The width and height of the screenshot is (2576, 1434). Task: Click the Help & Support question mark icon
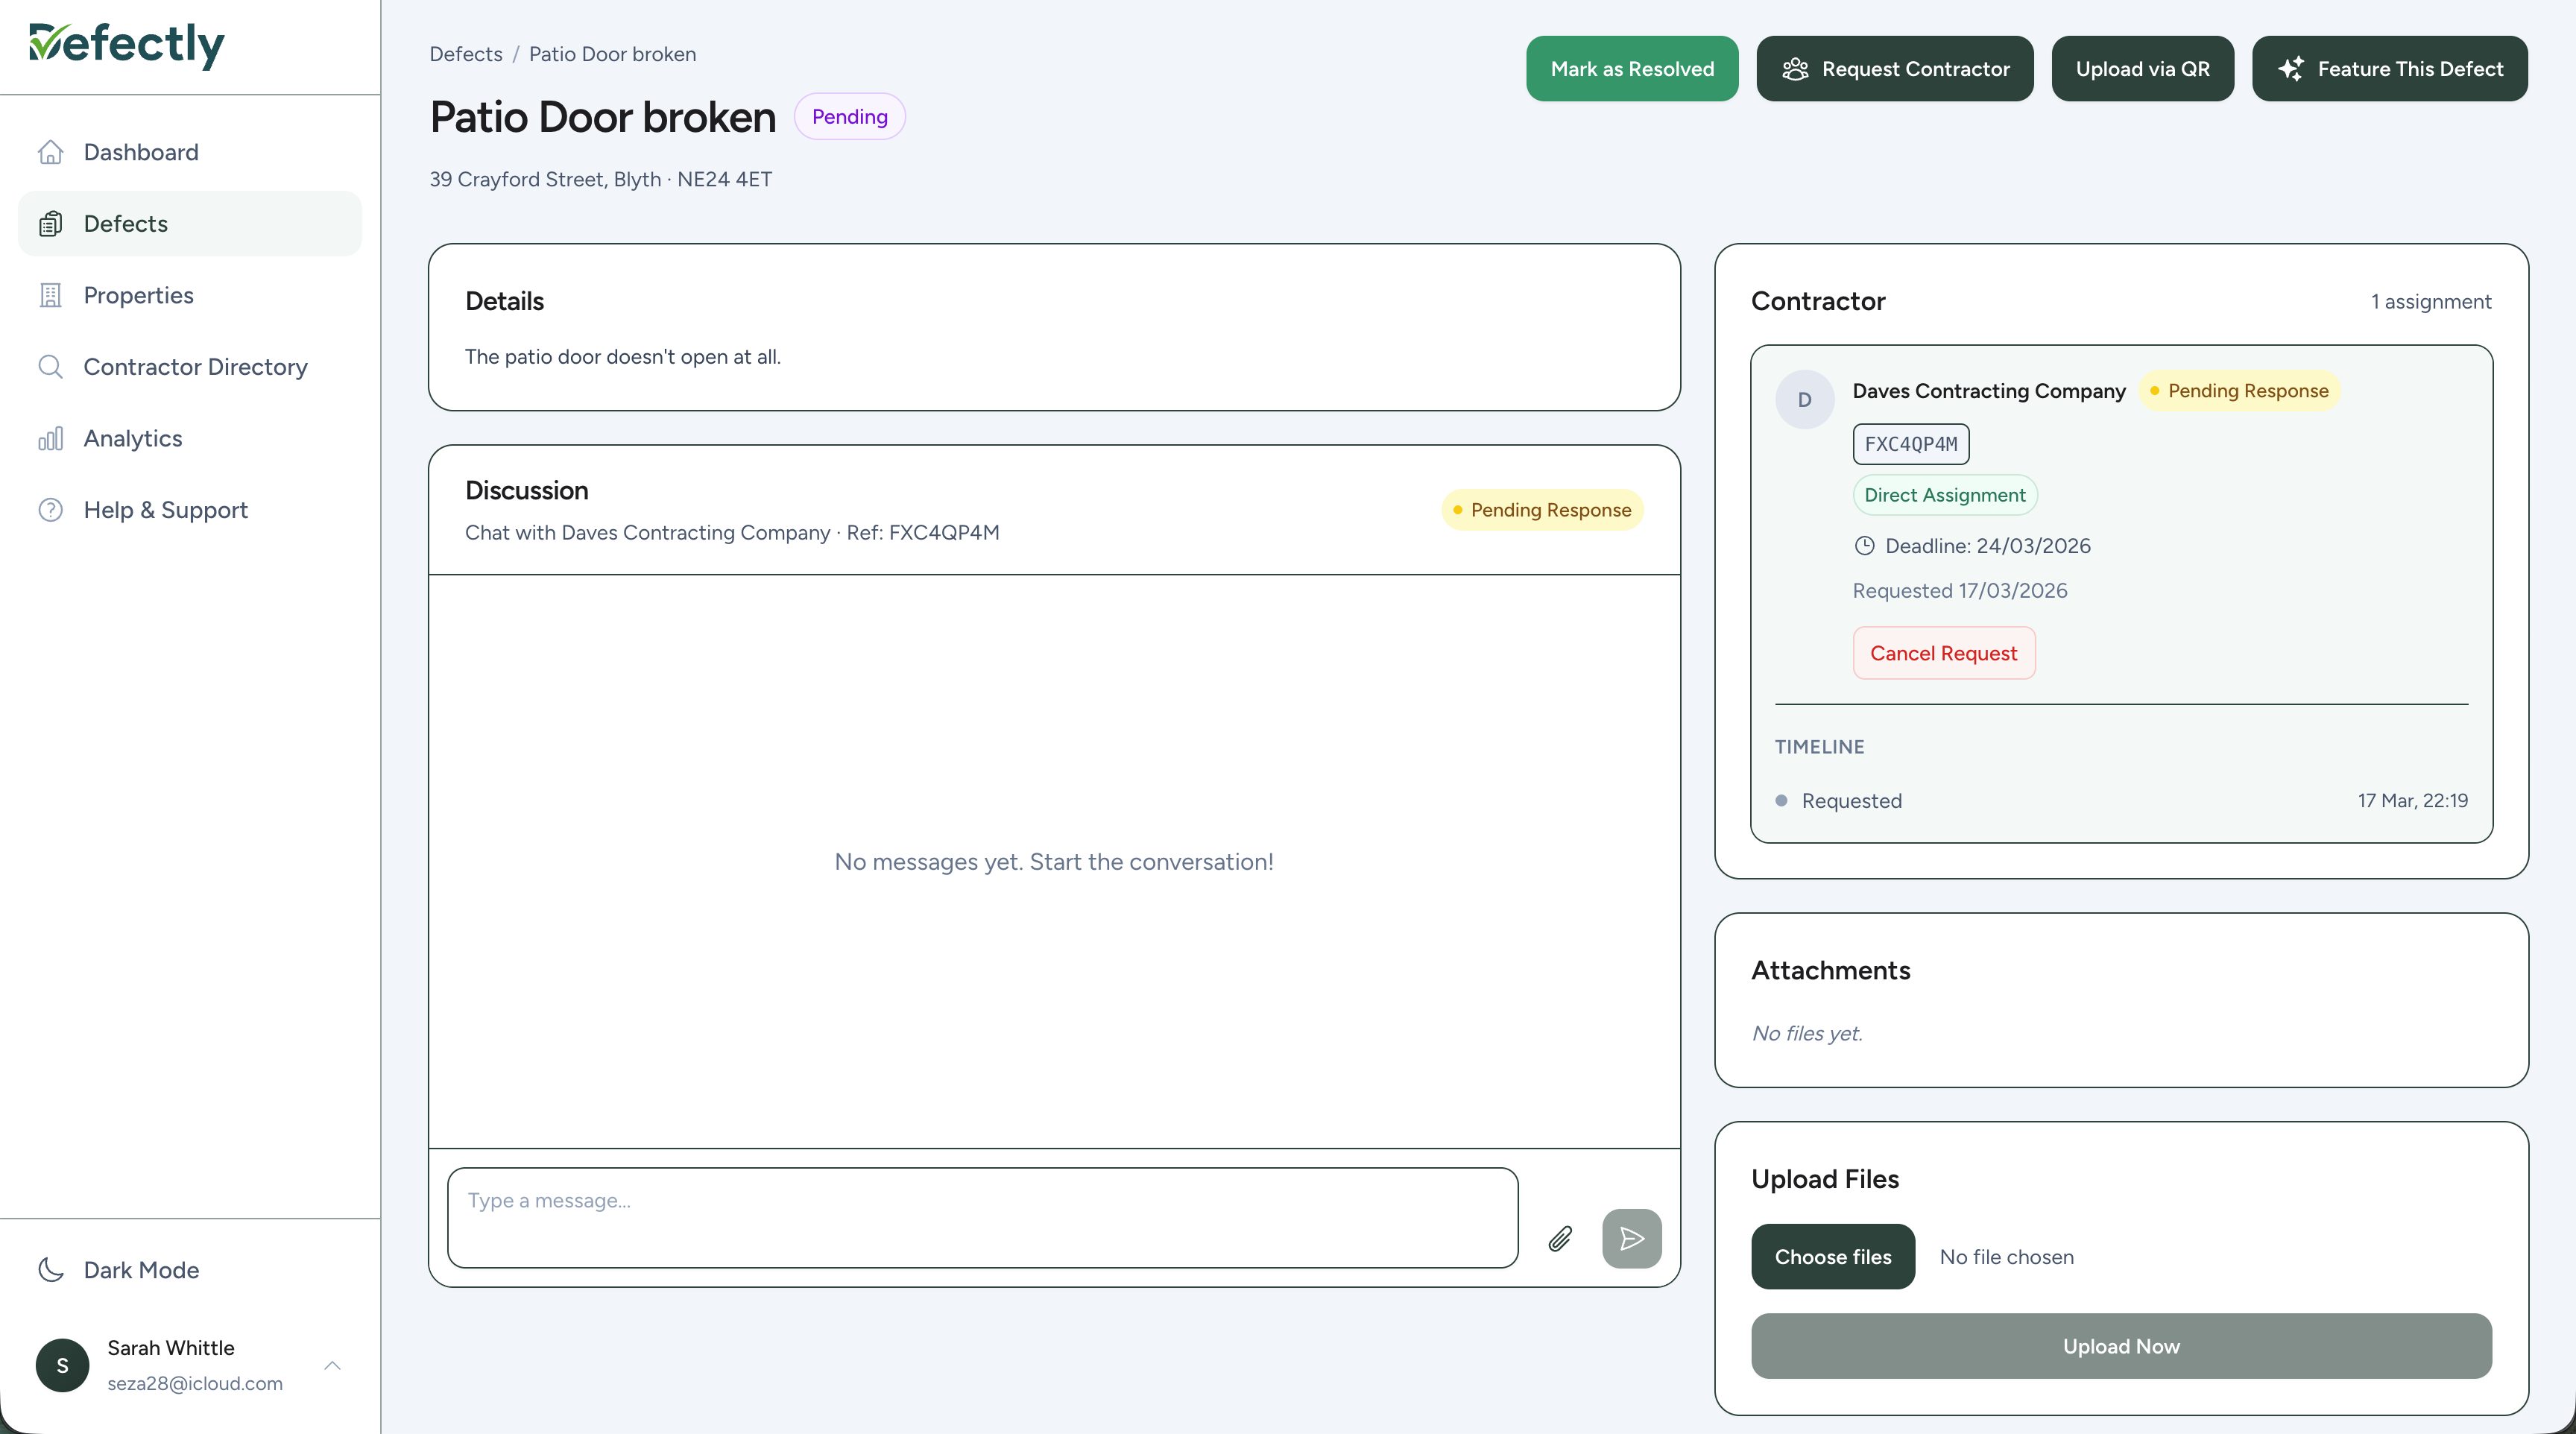point(51,509)
